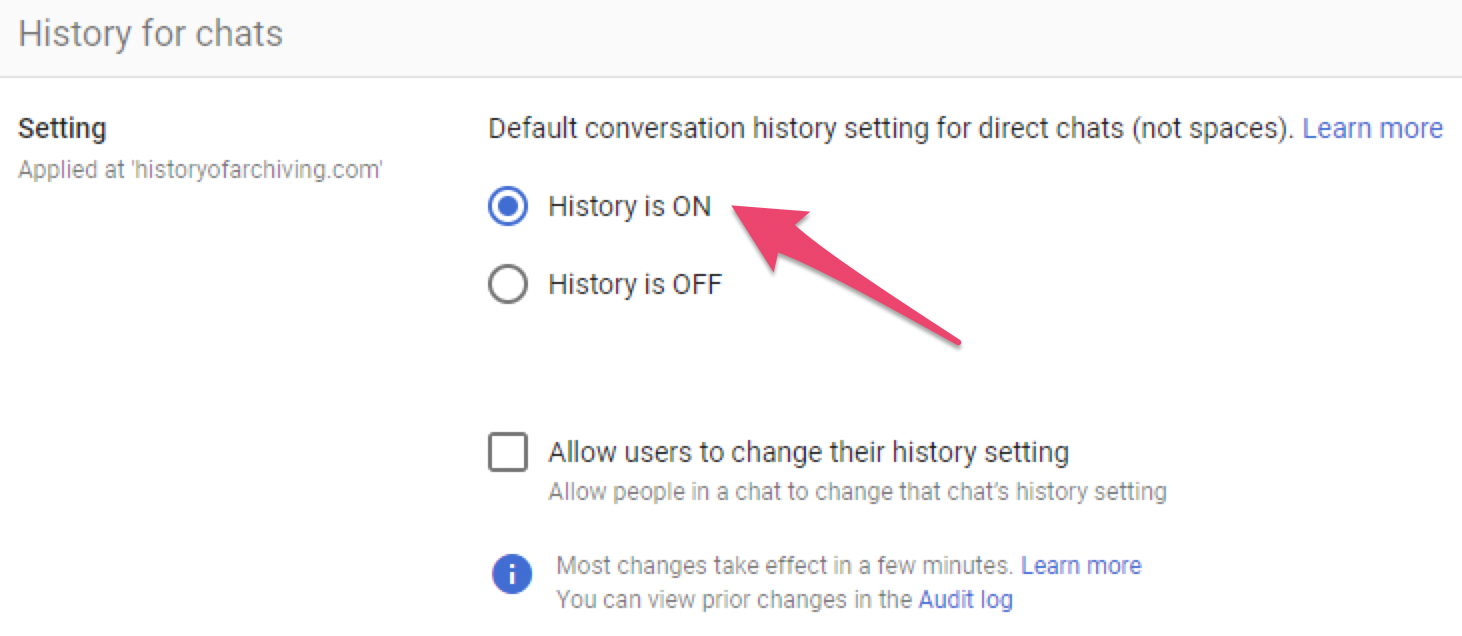
Task: Click the 'Allow users to change their history setting' label
Action: click(808, 452)
